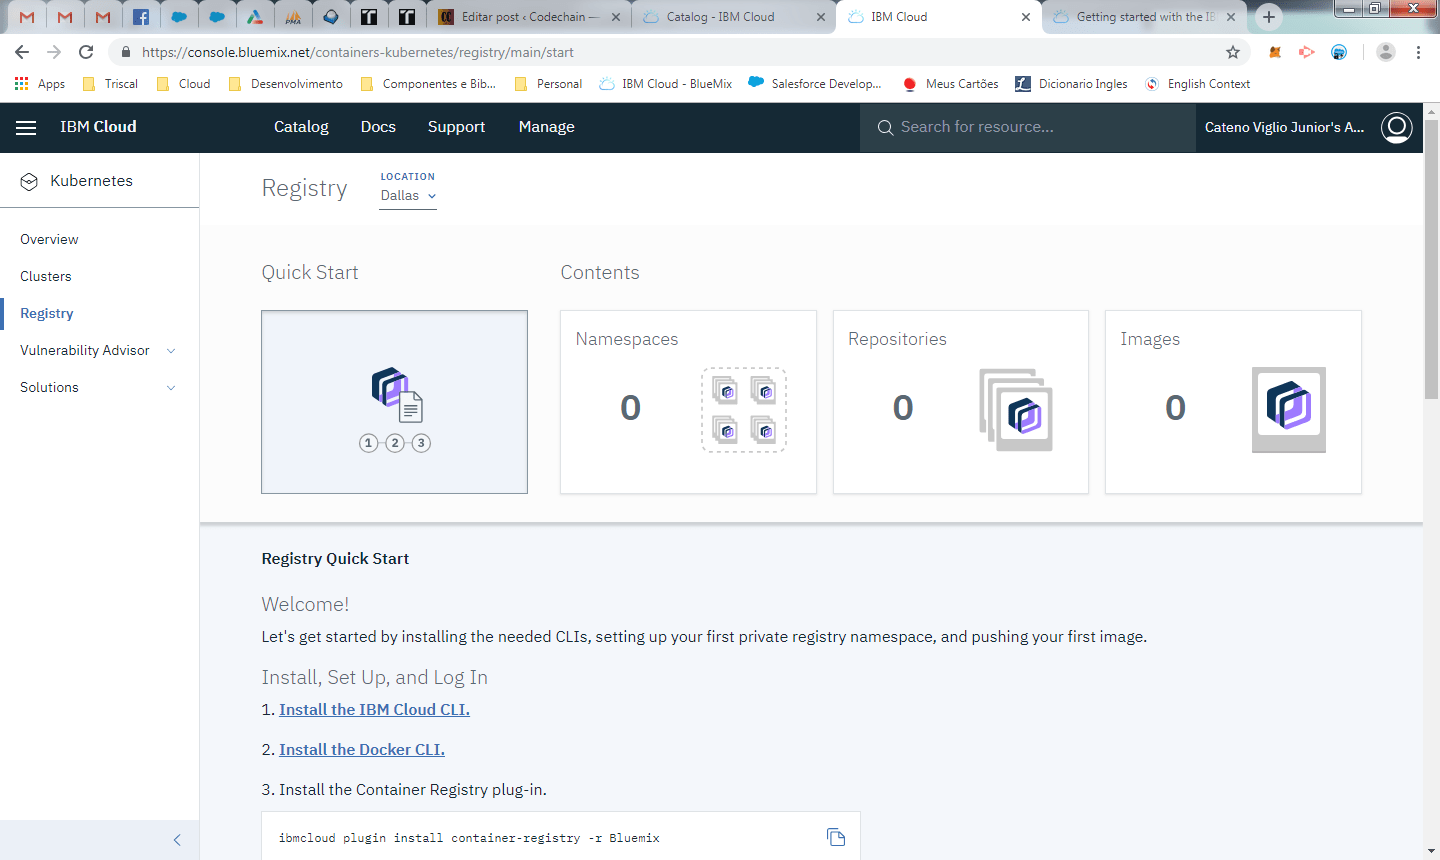Open the Cloud bookmarks folder
The width and height of the screenshot is (1440, 860).
pyautogui.click(x=183, y=84)
